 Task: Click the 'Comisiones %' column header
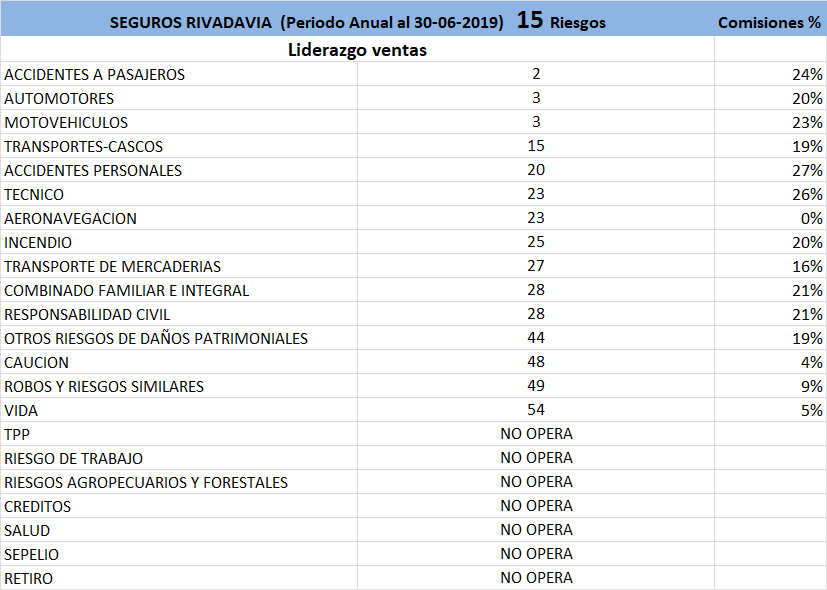(770, 22)
